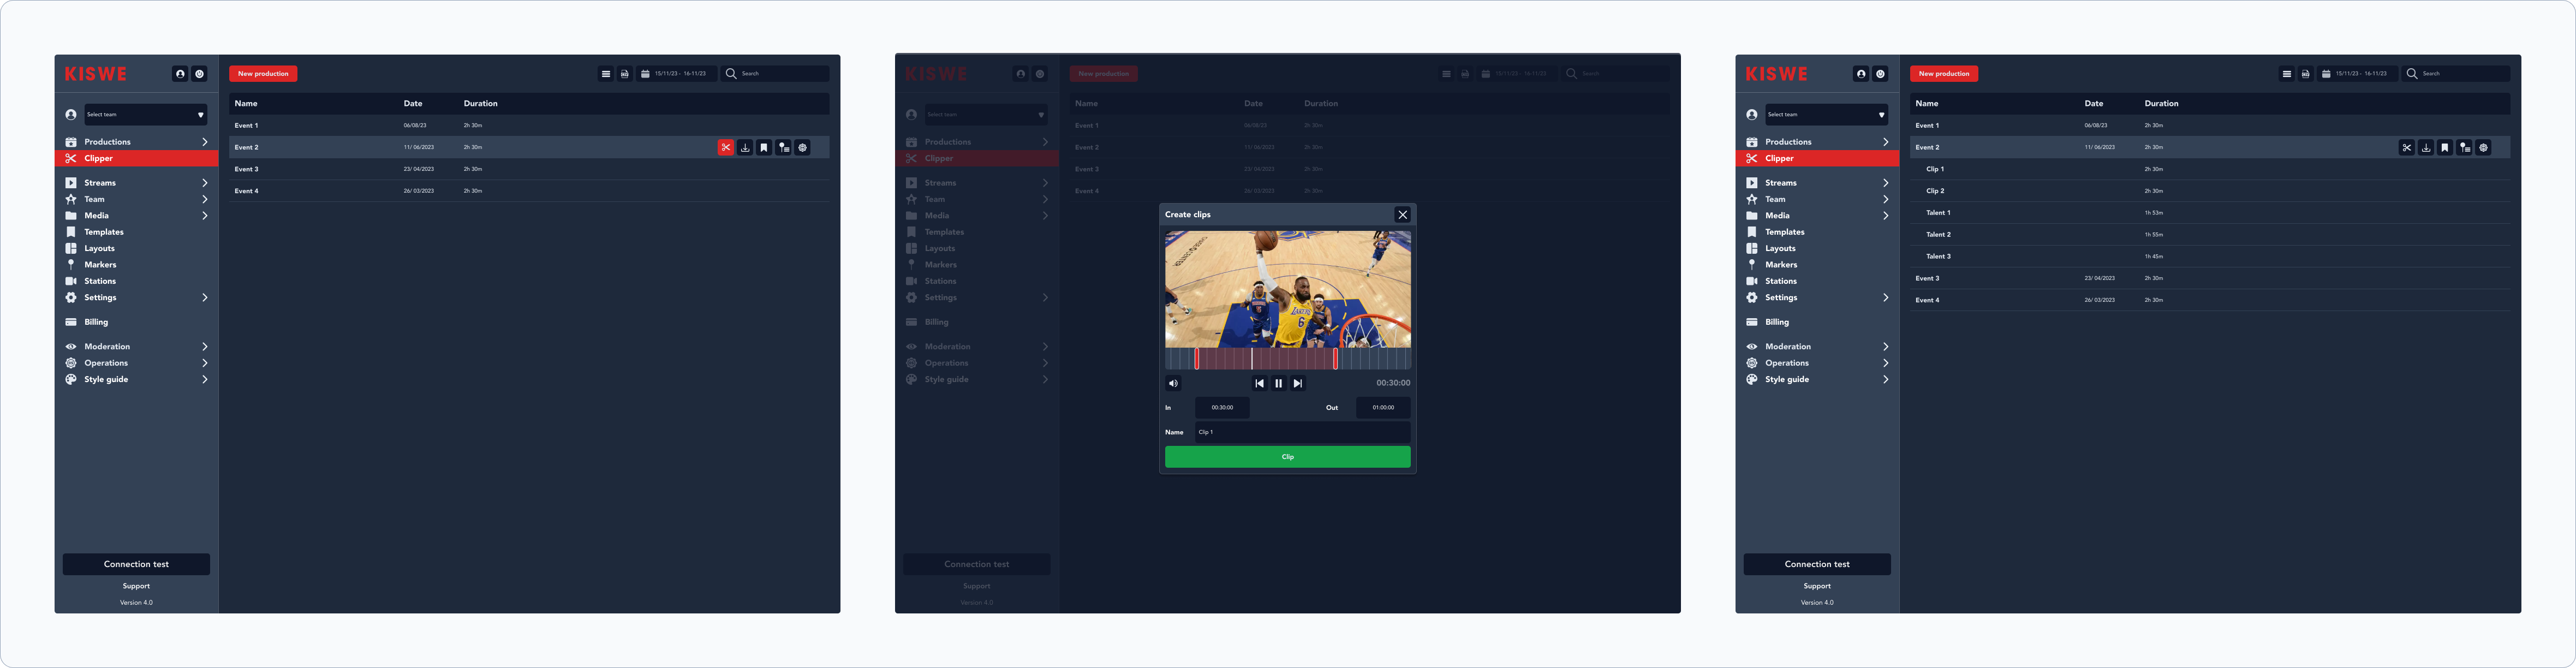
Task: Click Connection test button in left screen
Action: (137, 564)
